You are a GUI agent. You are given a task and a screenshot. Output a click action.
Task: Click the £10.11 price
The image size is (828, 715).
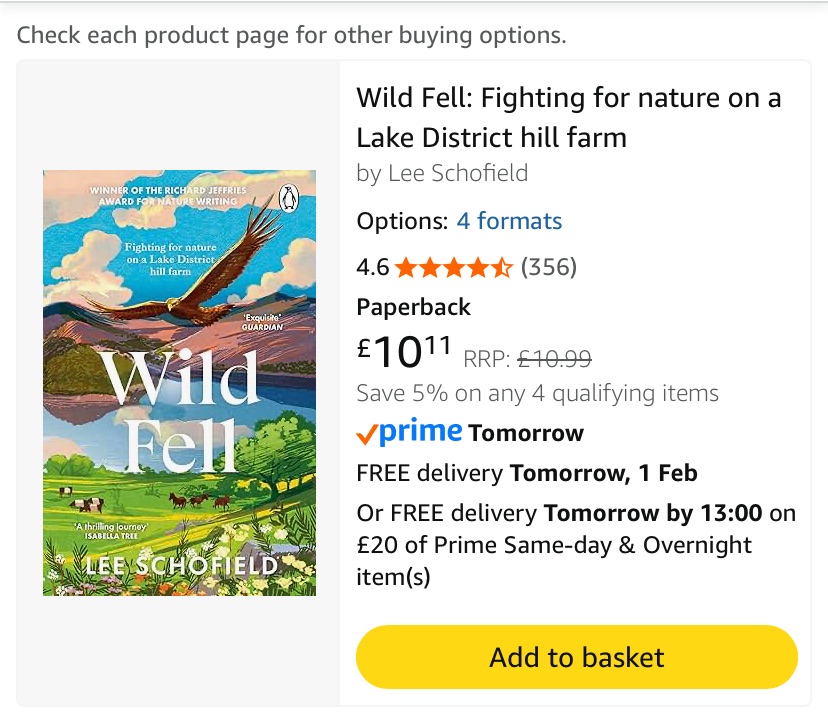pos(404,350)
